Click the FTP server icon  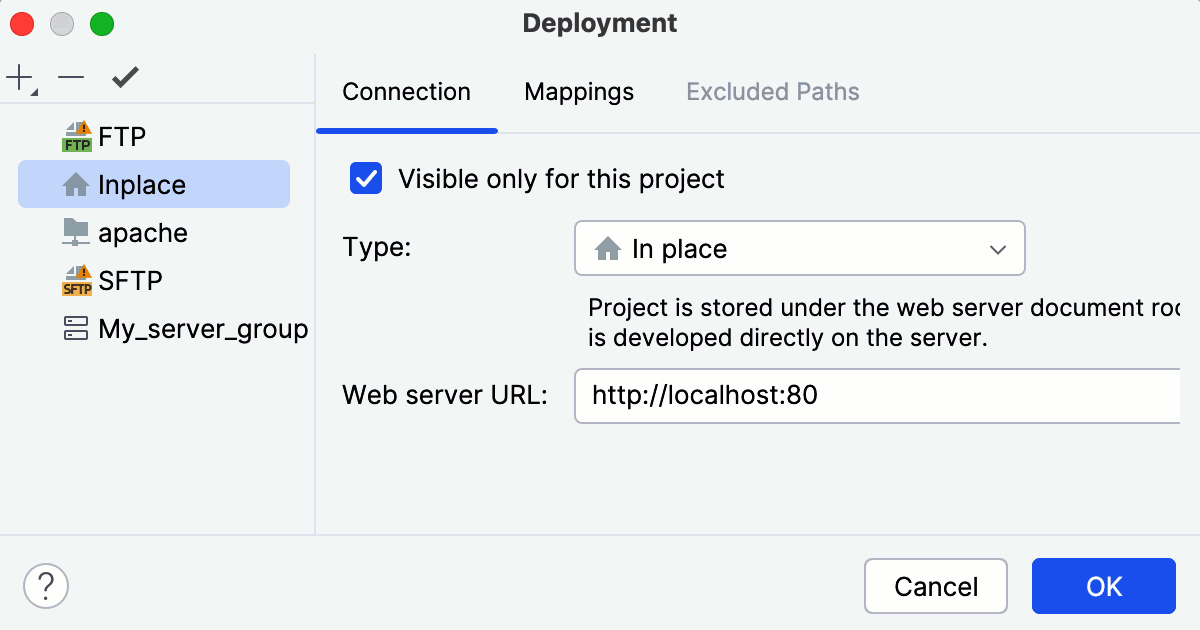tap(77, 137)
